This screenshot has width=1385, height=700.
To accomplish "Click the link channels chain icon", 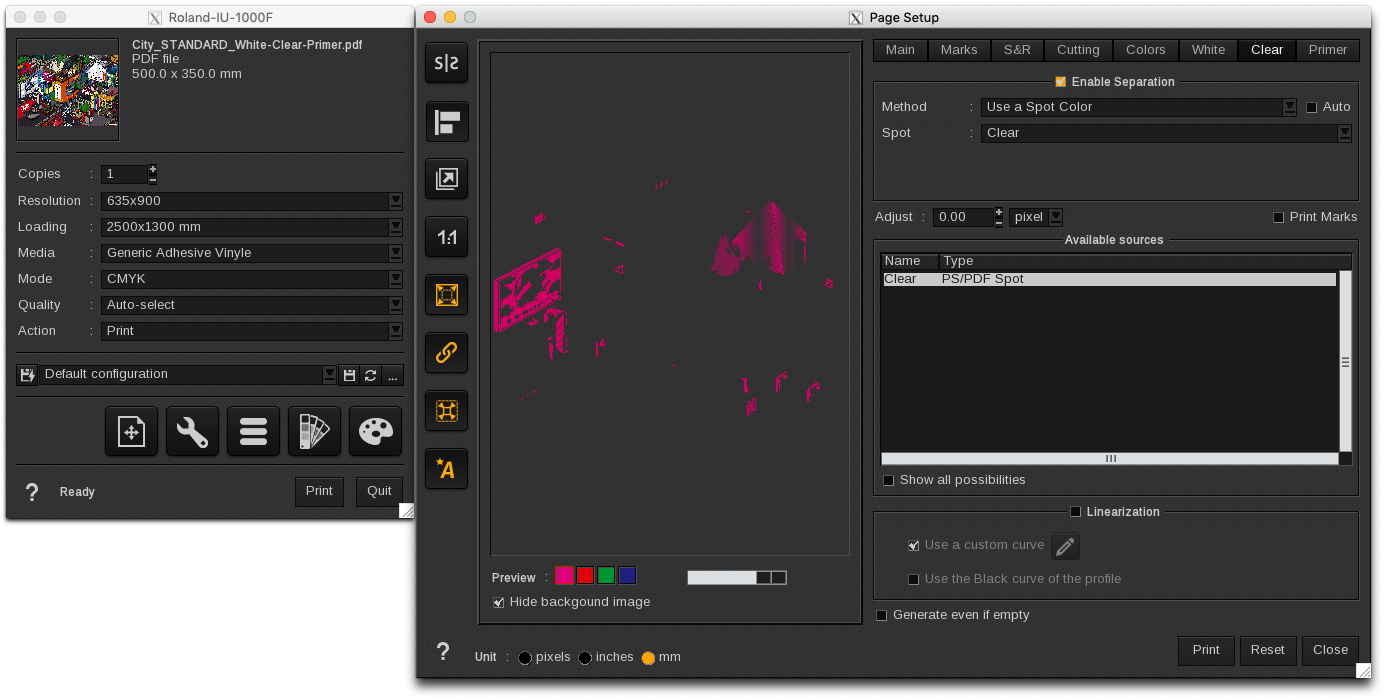I will point(446,352).
